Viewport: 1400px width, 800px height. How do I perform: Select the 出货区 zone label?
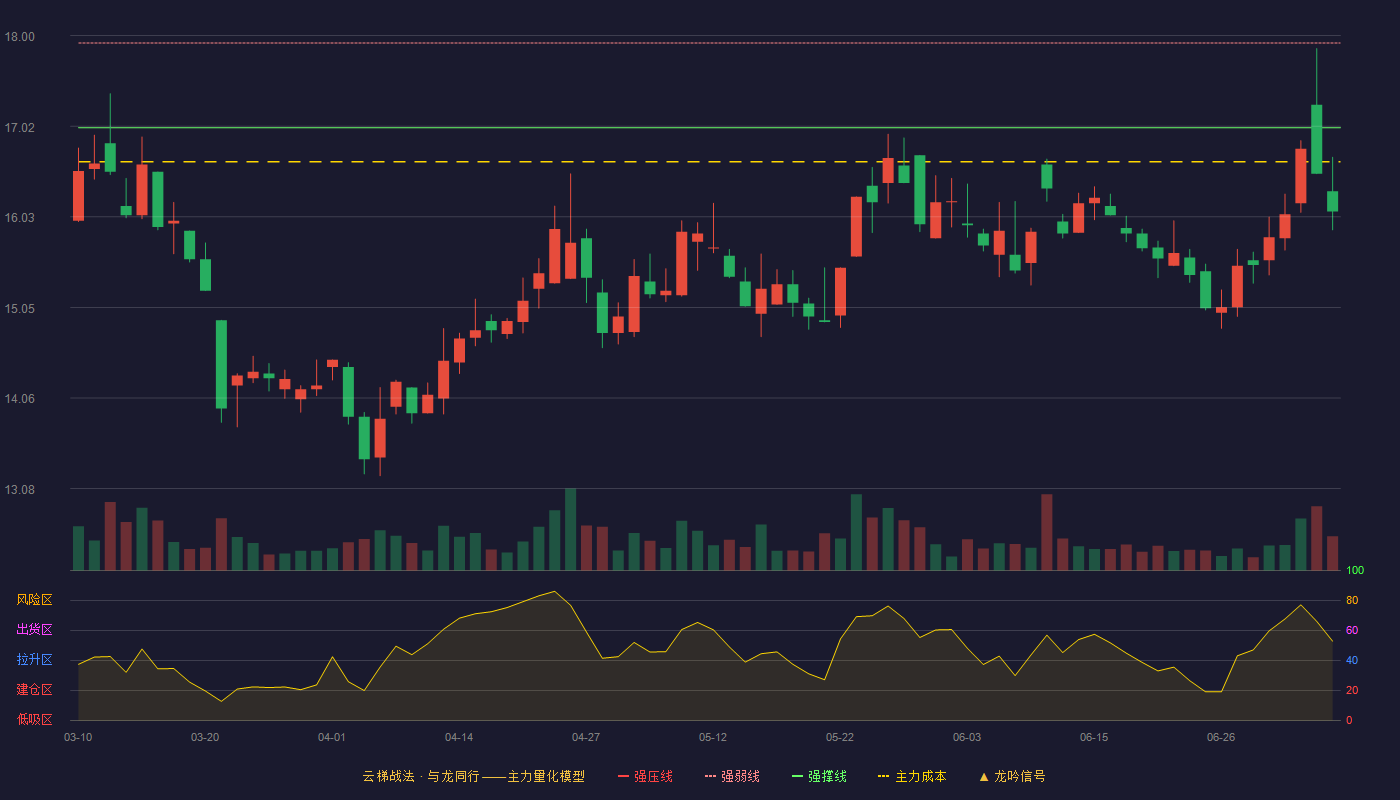[34, 630]
